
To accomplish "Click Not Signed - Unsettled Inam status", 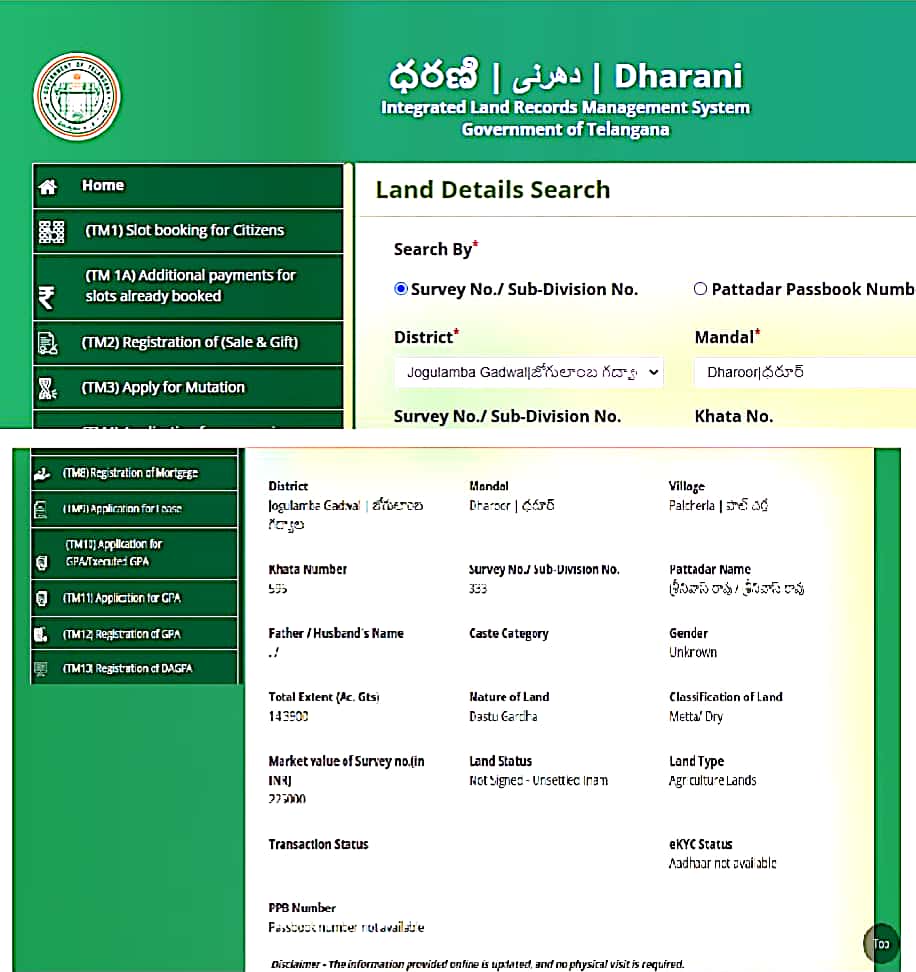I will (539, 780).
